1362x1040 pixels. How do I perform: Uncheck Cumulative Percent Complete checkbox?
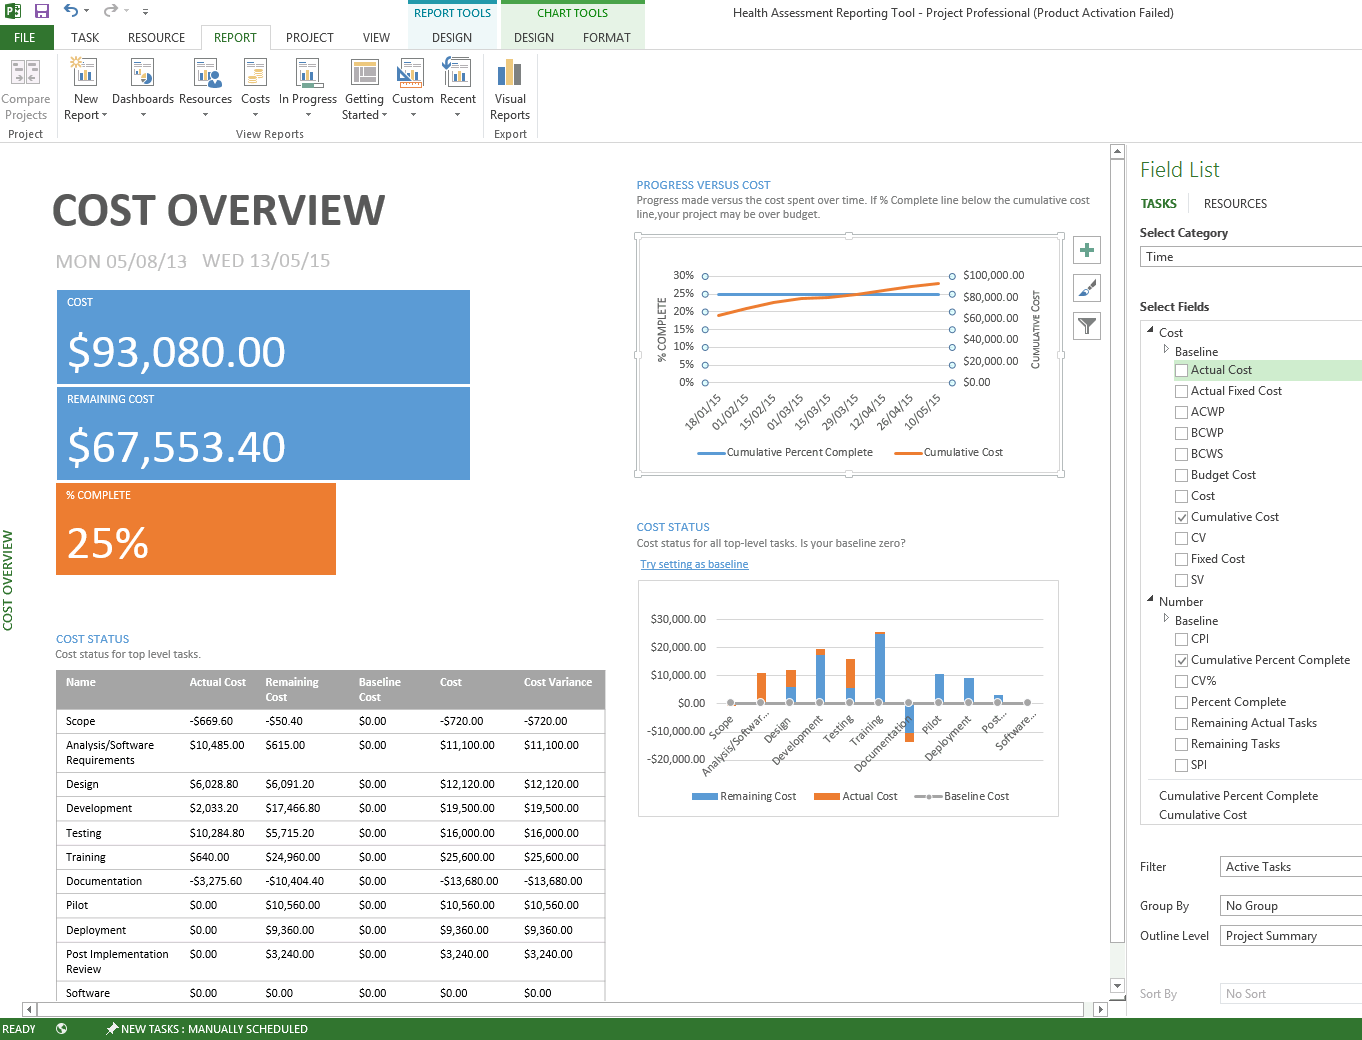pos(1182,660)
